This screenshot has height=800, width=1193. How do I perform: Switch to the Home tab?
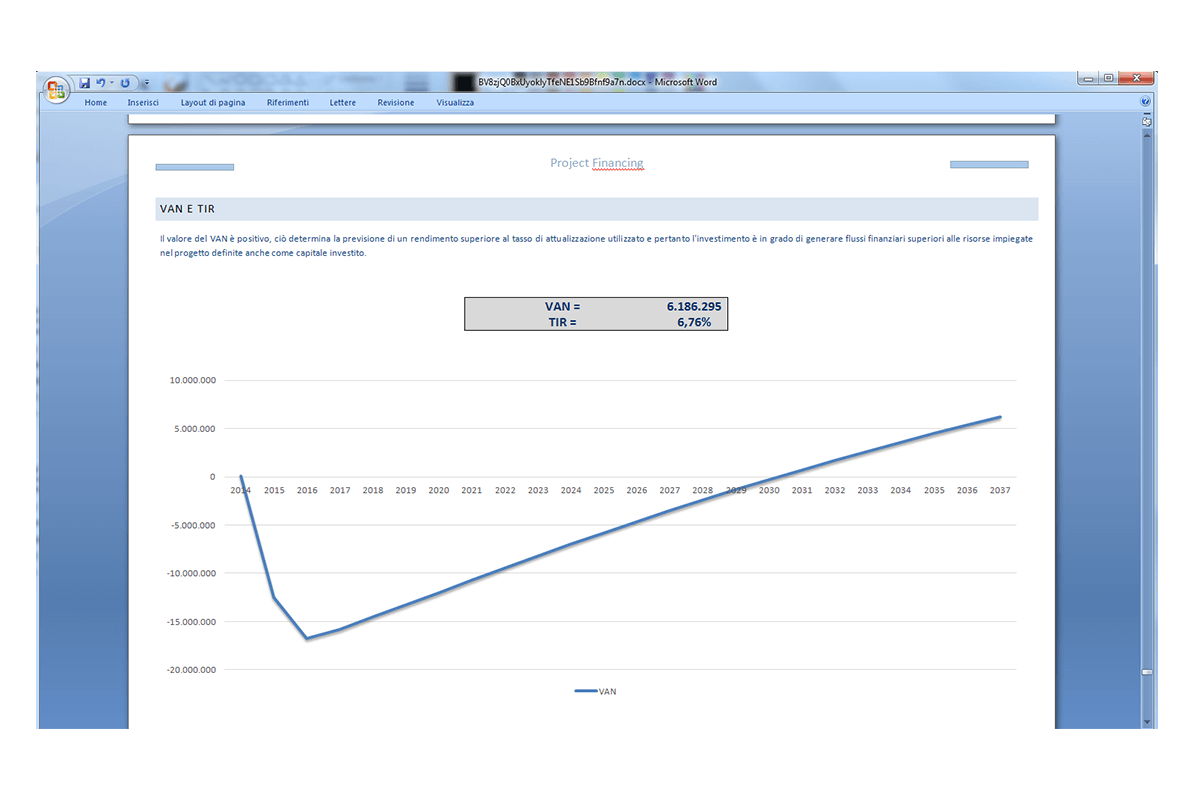point(96,103)
